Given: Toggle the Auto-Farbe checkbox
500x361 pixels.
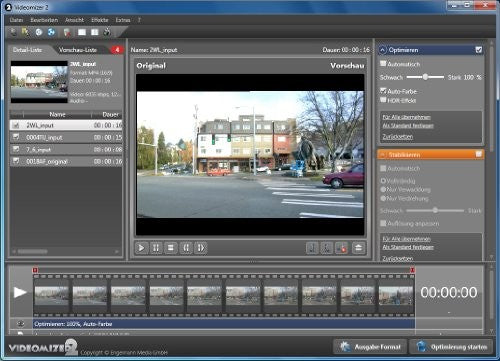Looking at the screenshot, I should (383, 90).
